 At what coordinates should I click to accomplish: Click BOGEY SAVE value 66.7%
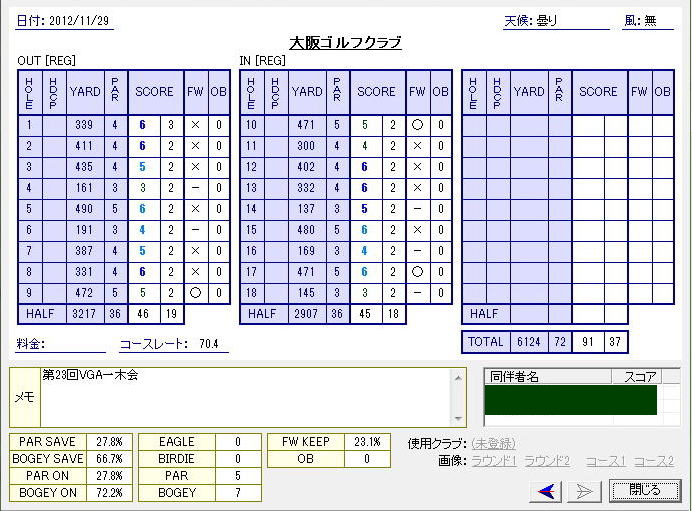pos(109,459)
